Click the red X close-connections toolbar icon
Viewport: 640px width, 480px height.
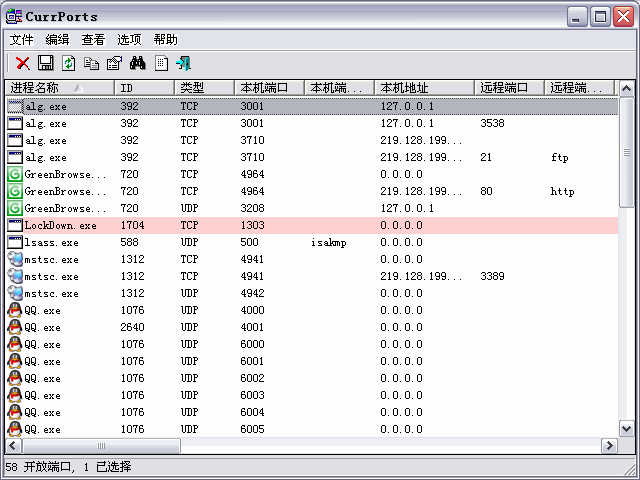[x=23, y=63]
